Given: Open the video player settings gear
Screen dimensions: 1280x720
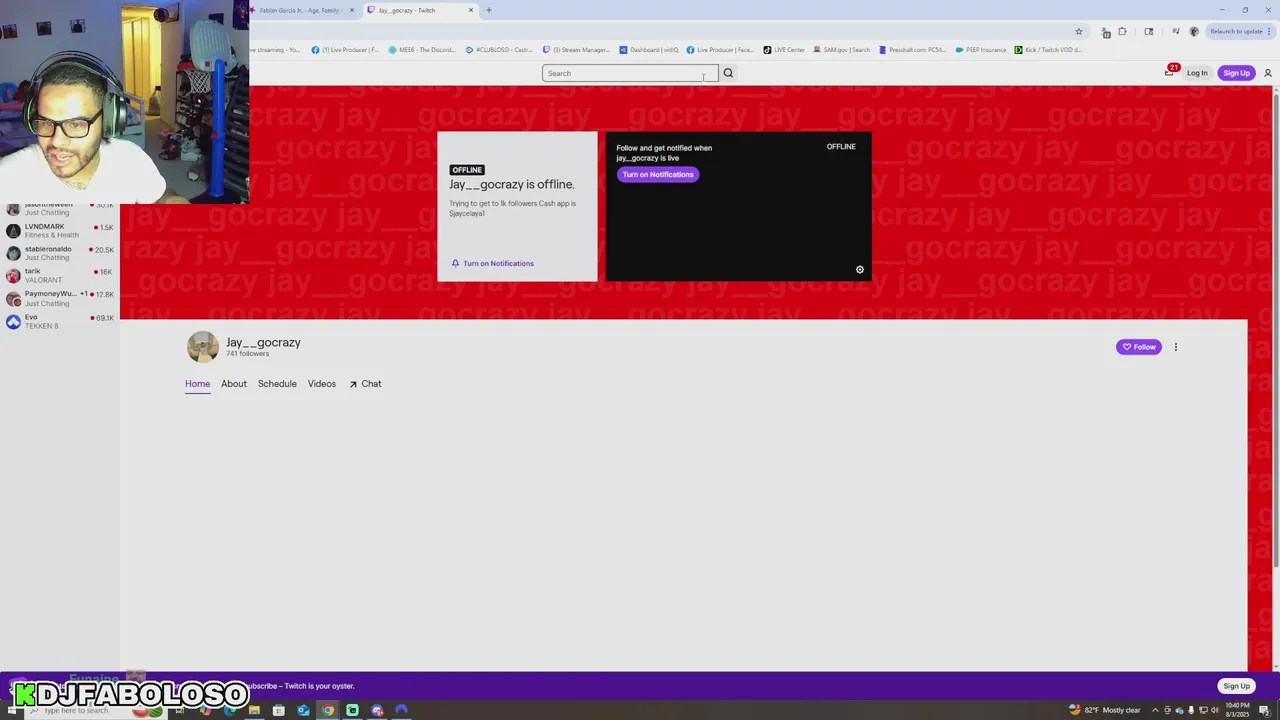Looking at the screenshot, I should click(859, 269).
